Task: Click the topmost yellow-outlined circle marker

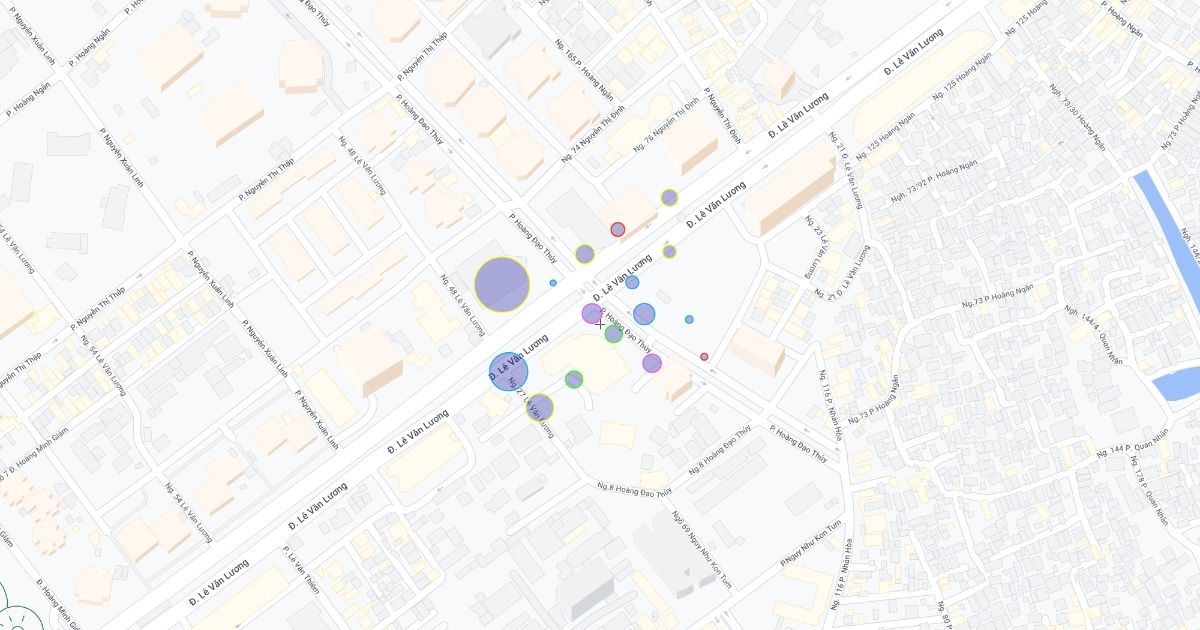Action: coord(669,197)
